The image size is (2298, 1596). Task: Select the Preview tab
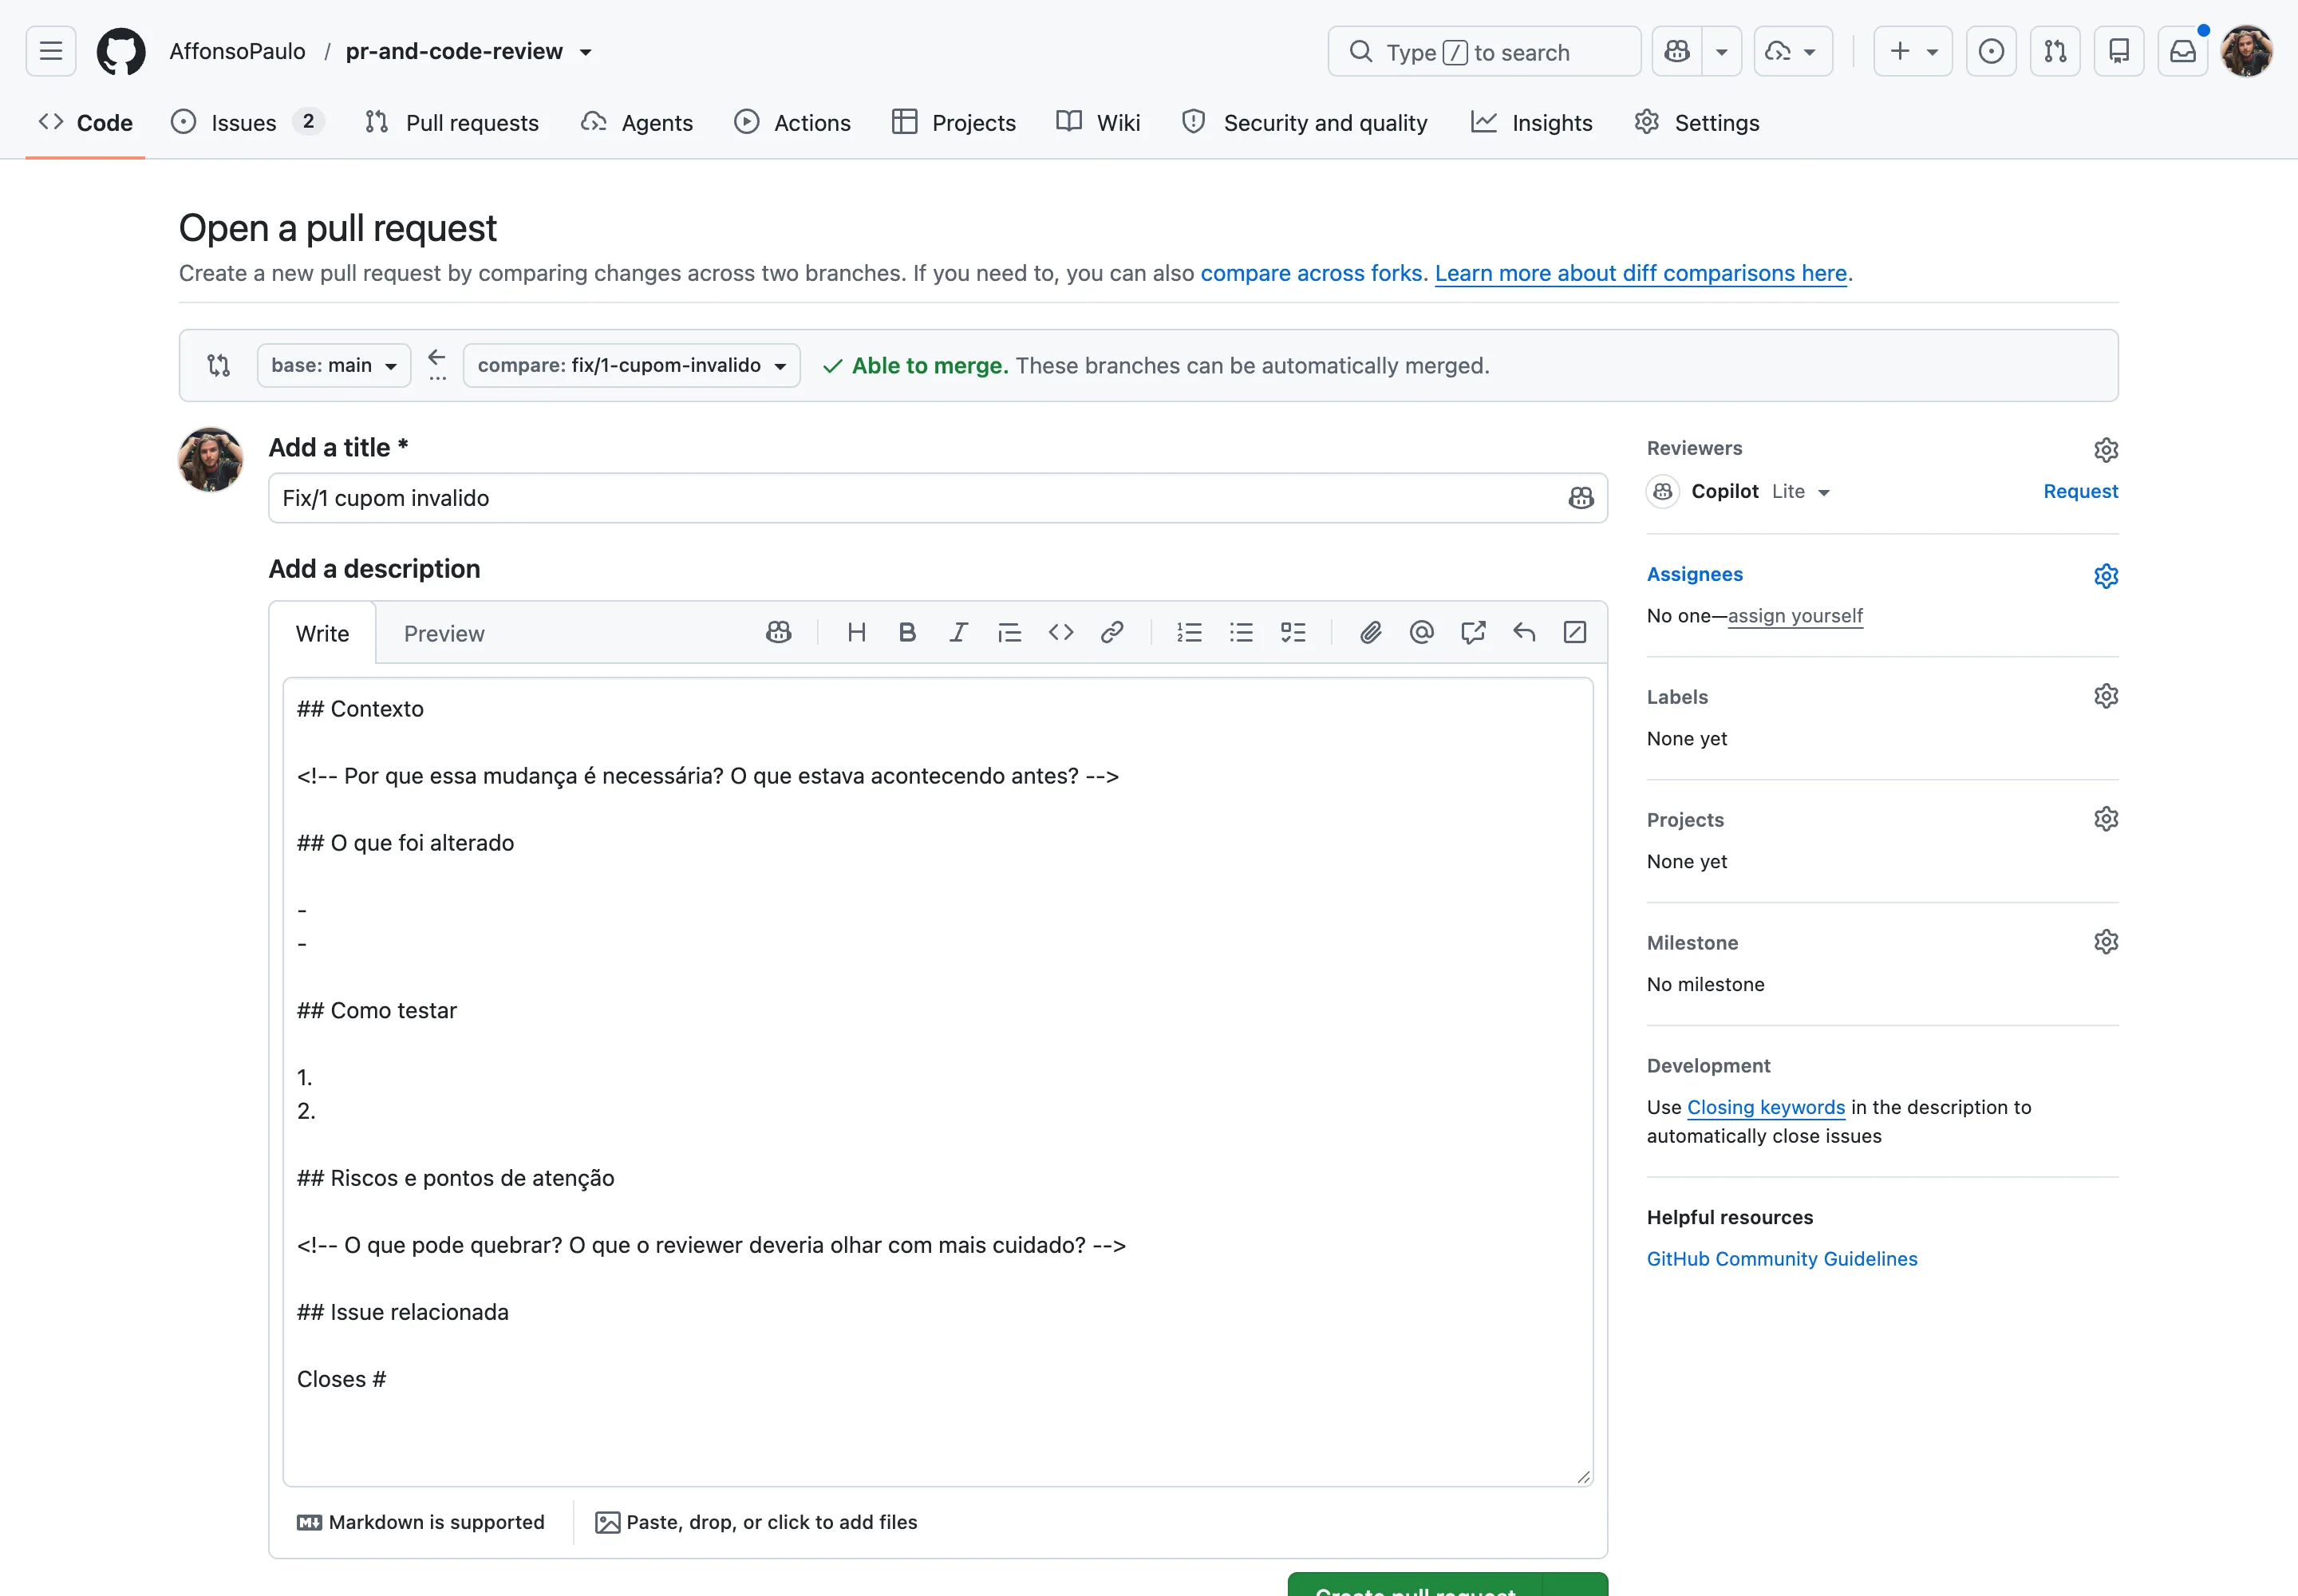coord(444,633)
